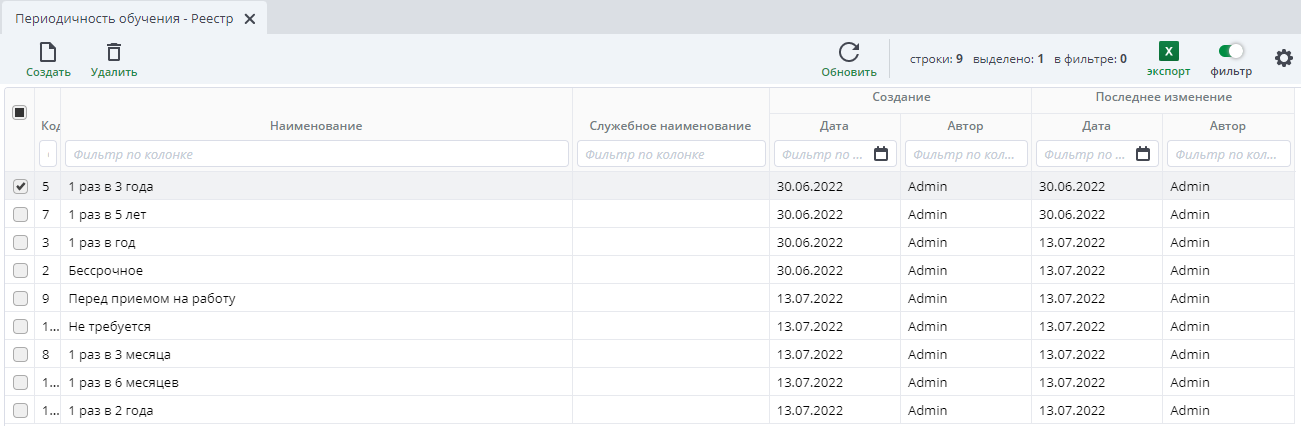This screenshot has height=426, width=1301.
Task: Click the Удалить trash icon
Action: click(x=114, y=53)
